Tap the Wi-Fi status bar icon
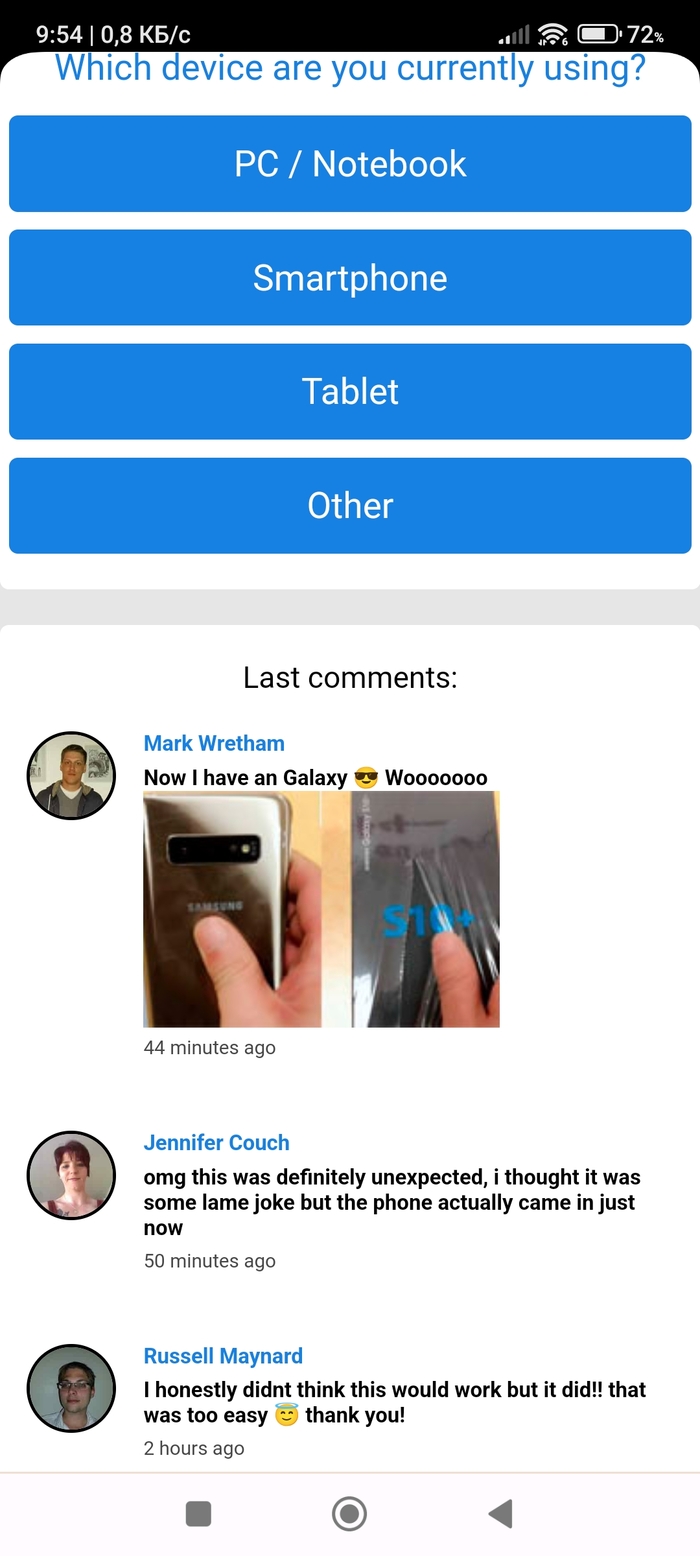Viewport: 700px width, 1556px height. coord(553,35)
